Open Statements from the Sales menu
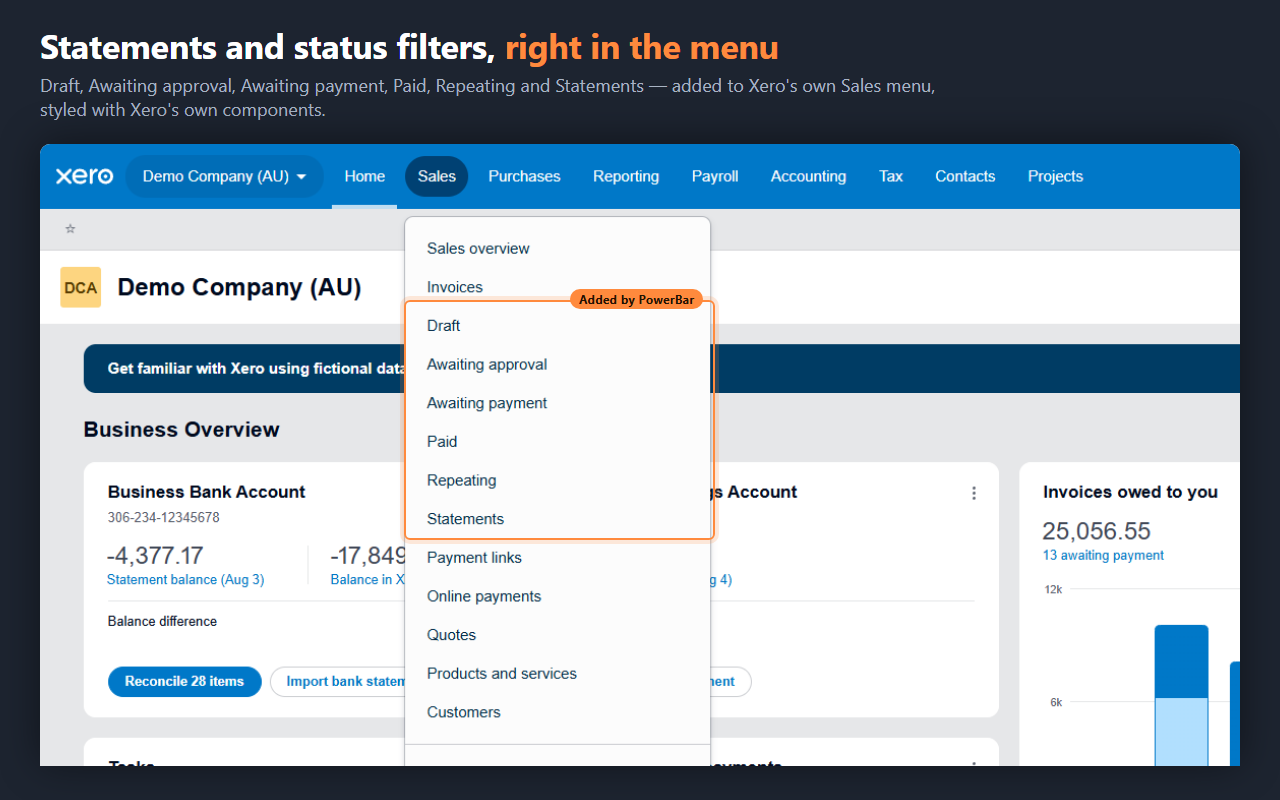1280x800 pixels. [557, 519]
